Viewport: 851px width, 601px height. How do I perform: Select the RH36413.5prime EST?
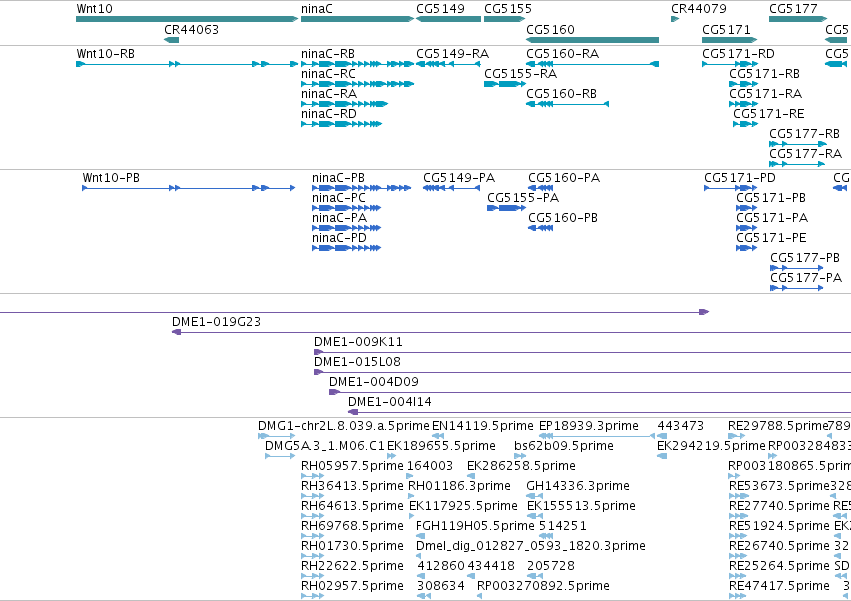coord(313,496)
